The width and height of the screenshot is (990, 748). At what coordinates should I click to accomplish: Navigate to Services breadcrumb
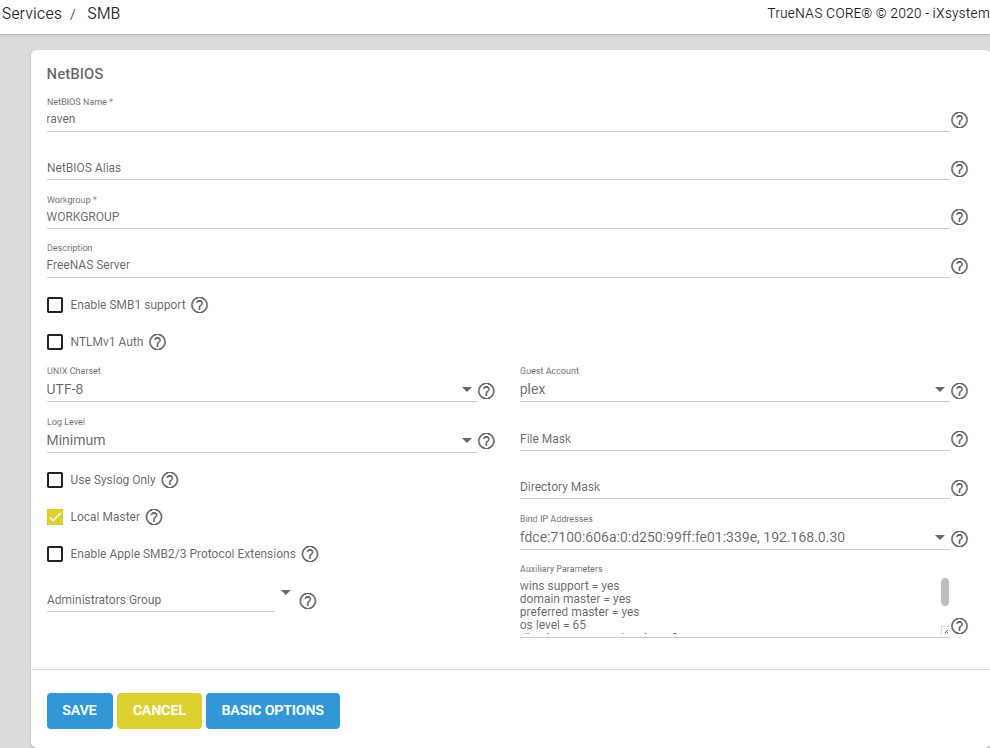pyautogui.click(x=31, y=14)
